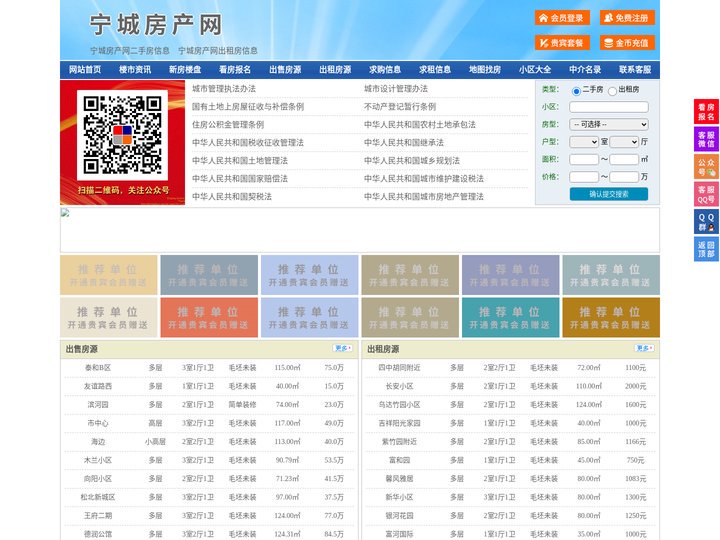Image resolution: width=720 pixels, height=540 pixels.
Task: Click the QQ群 floating sidebar icon
Action: pyautogui.click(x=706, y=222)
